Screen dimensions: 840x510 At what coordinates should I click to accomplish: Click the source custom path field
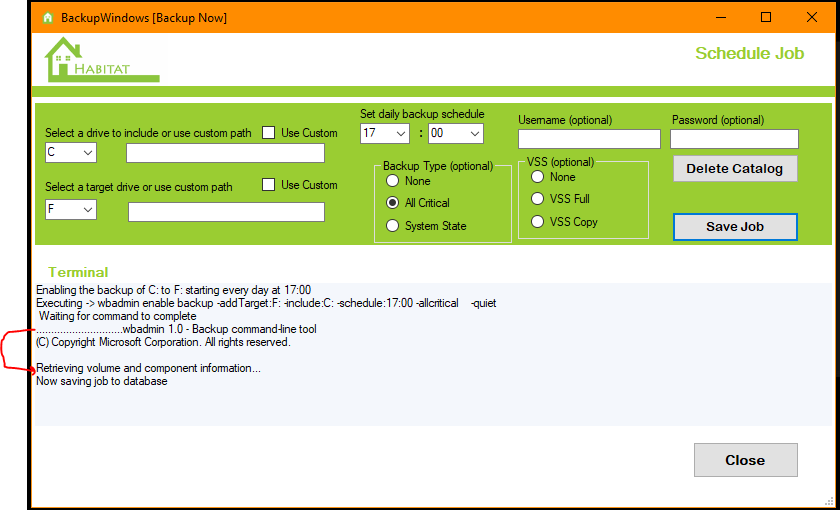[x=225, y=153]
